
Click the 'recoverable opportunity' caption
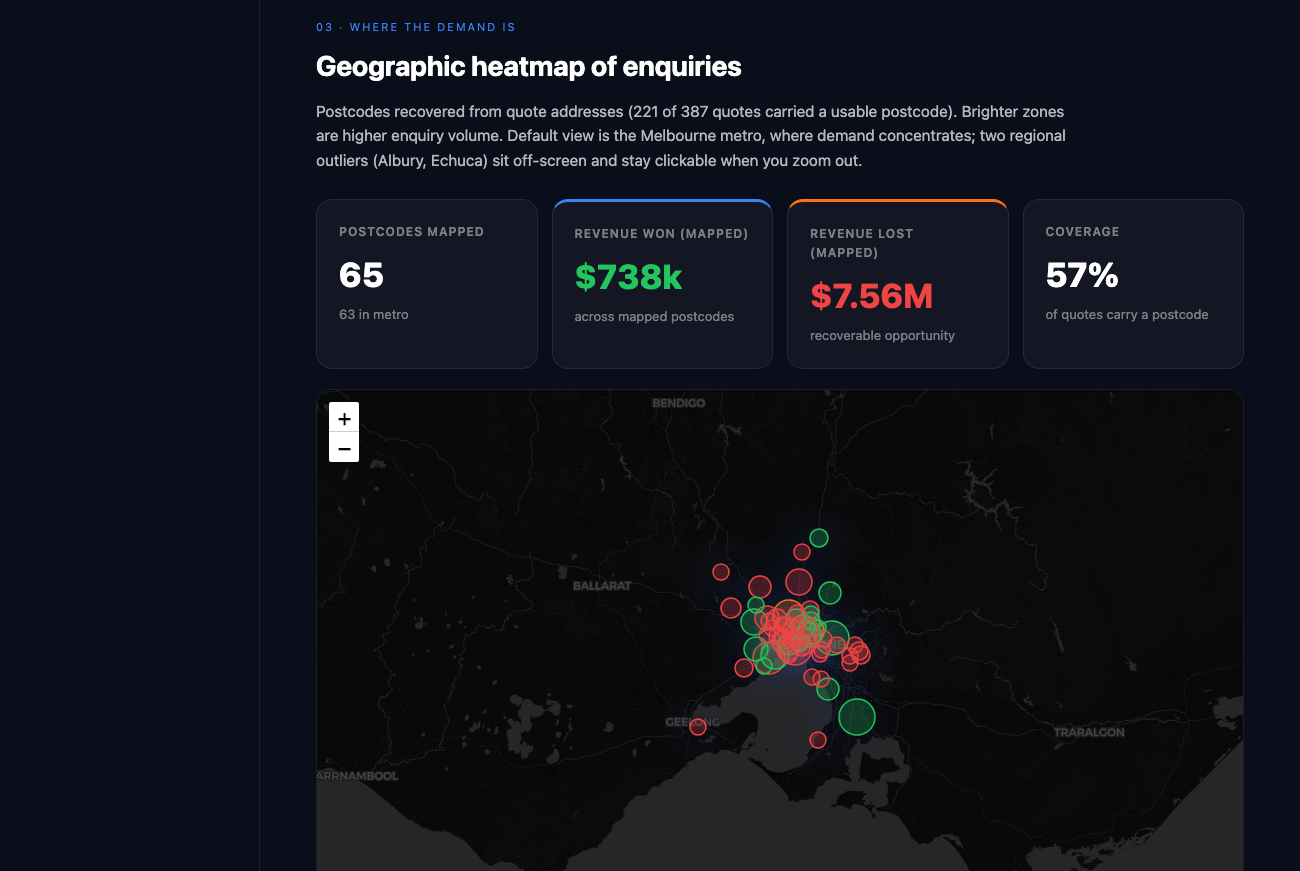[882, 335]
